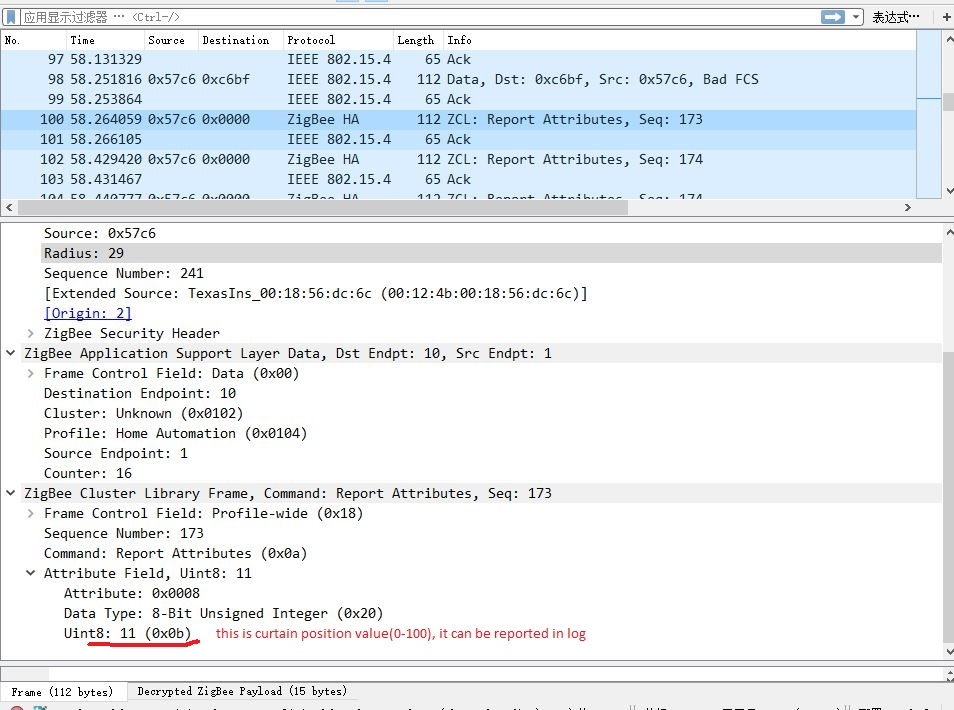This screenshot has height=710, width=954.
Task: Collapse the ZigBee Cluster Library Frame section
Action: pyautogui.click(x=10, y=493)
